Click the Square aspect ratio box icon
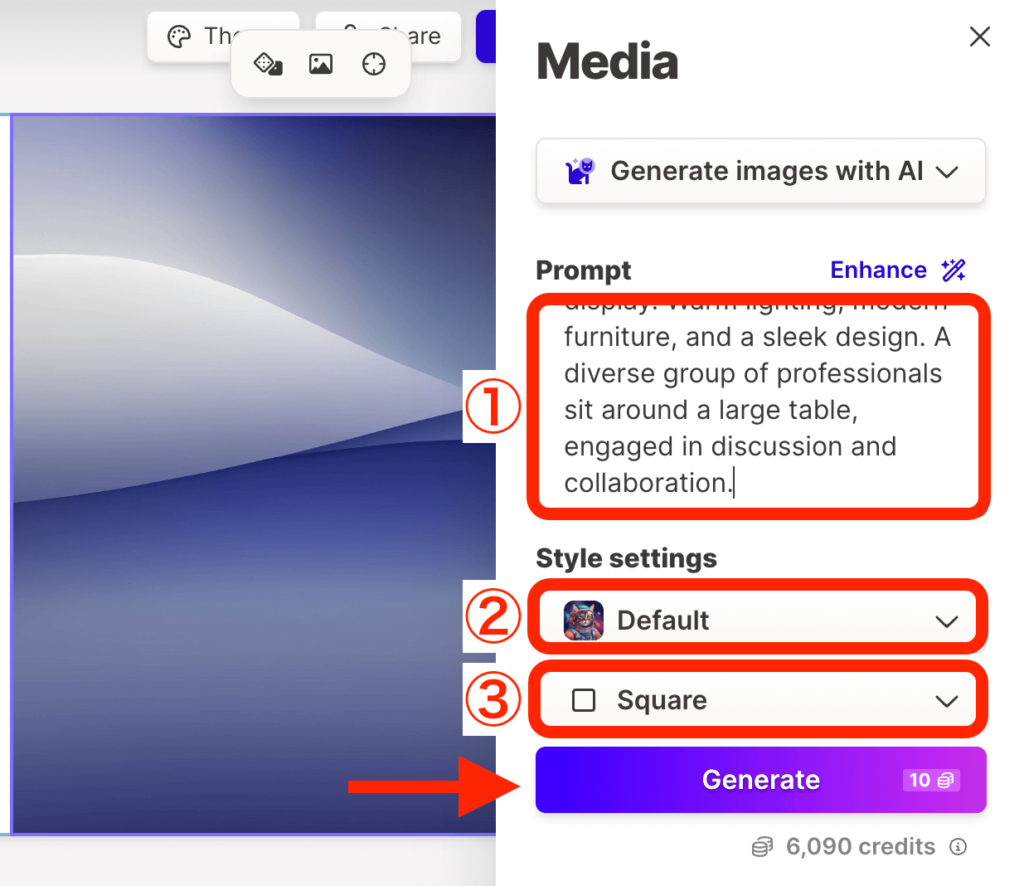The height and width of the screenshot is (886, 1024). pos(583,700)
